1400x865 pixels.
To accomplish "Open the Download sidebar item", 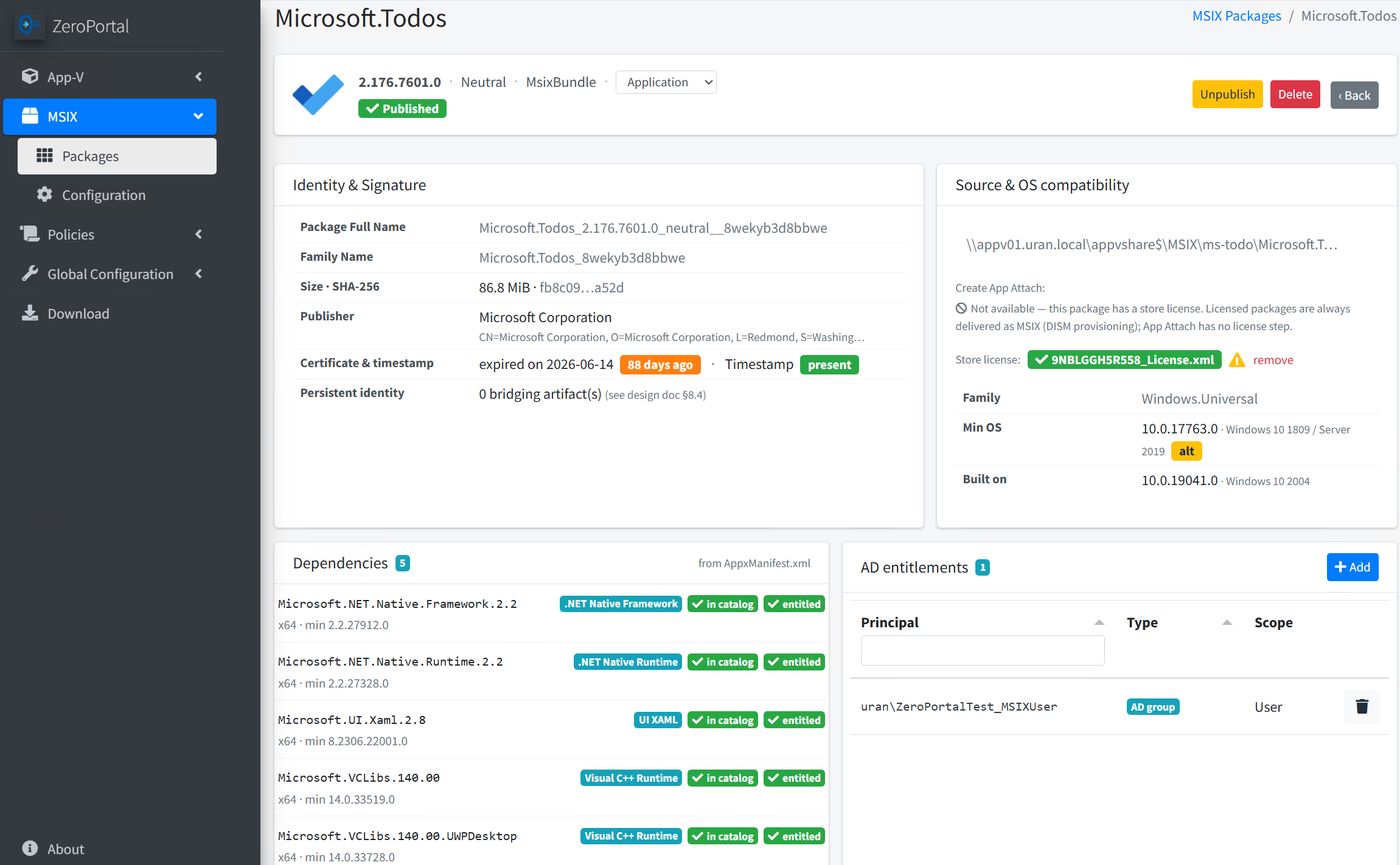I will 110,313.
